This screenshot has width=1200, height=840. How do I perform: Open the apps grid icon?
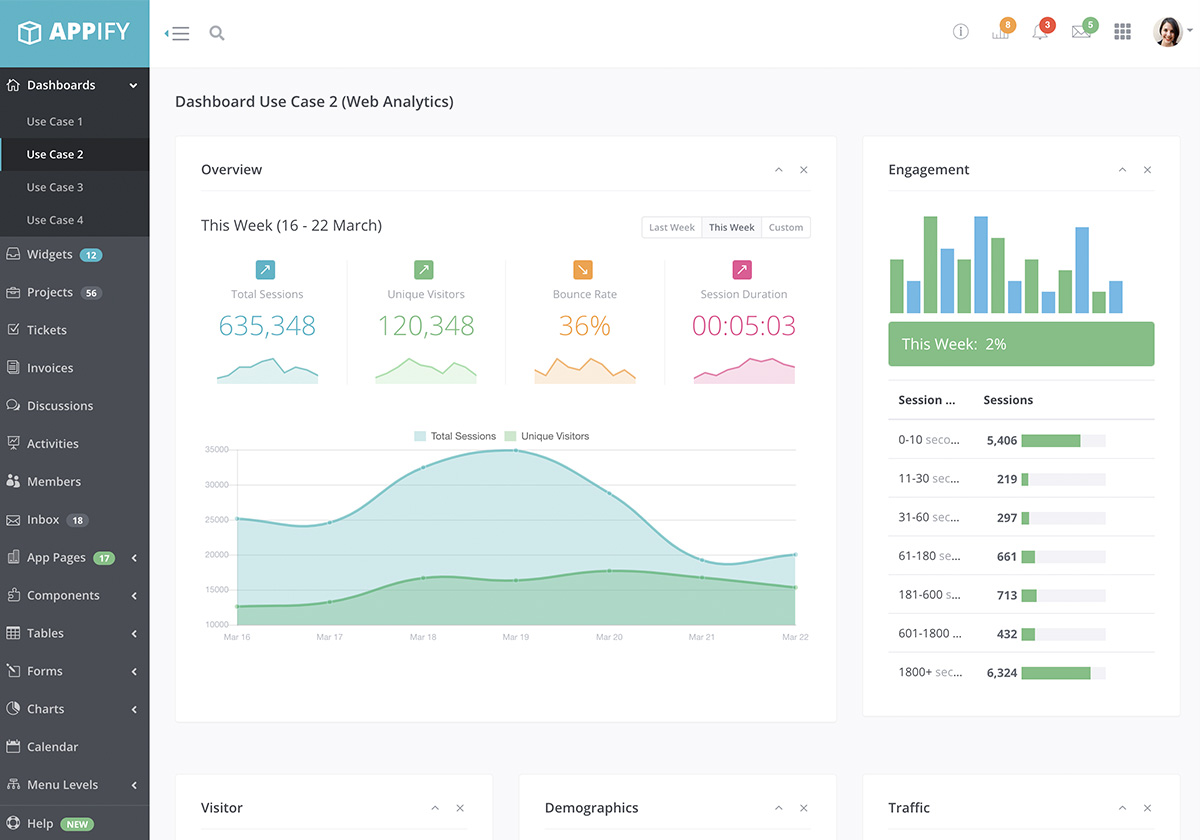pos(1122,32)
